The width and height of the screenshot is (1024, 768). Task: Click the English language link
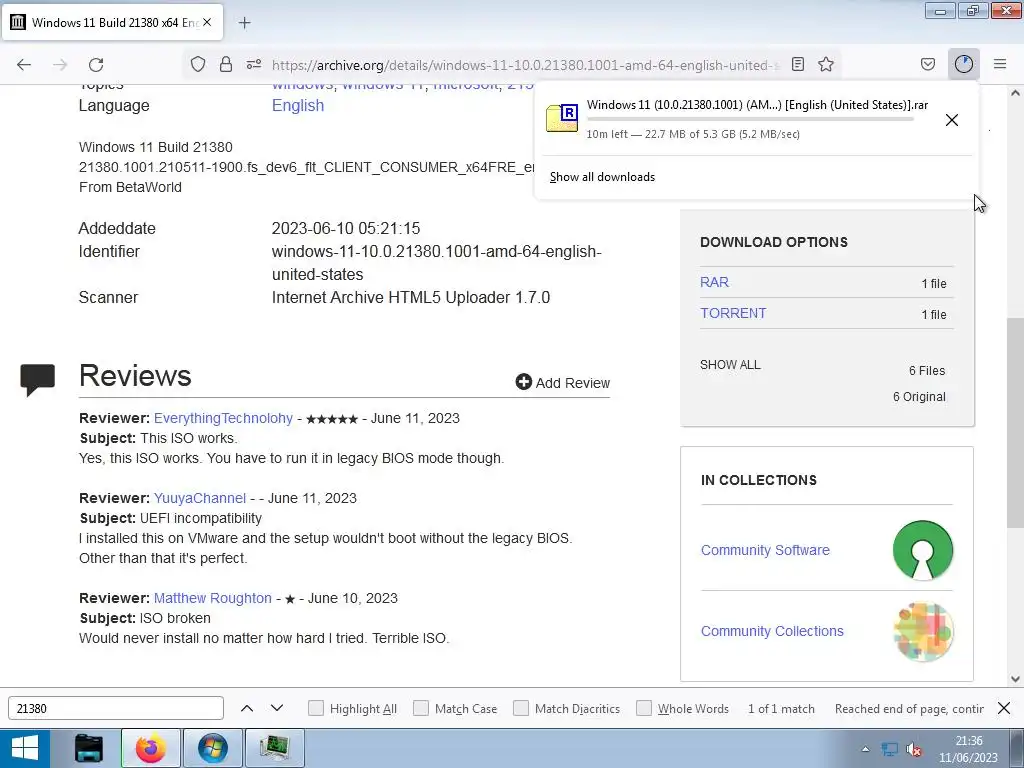pos(298,105)
